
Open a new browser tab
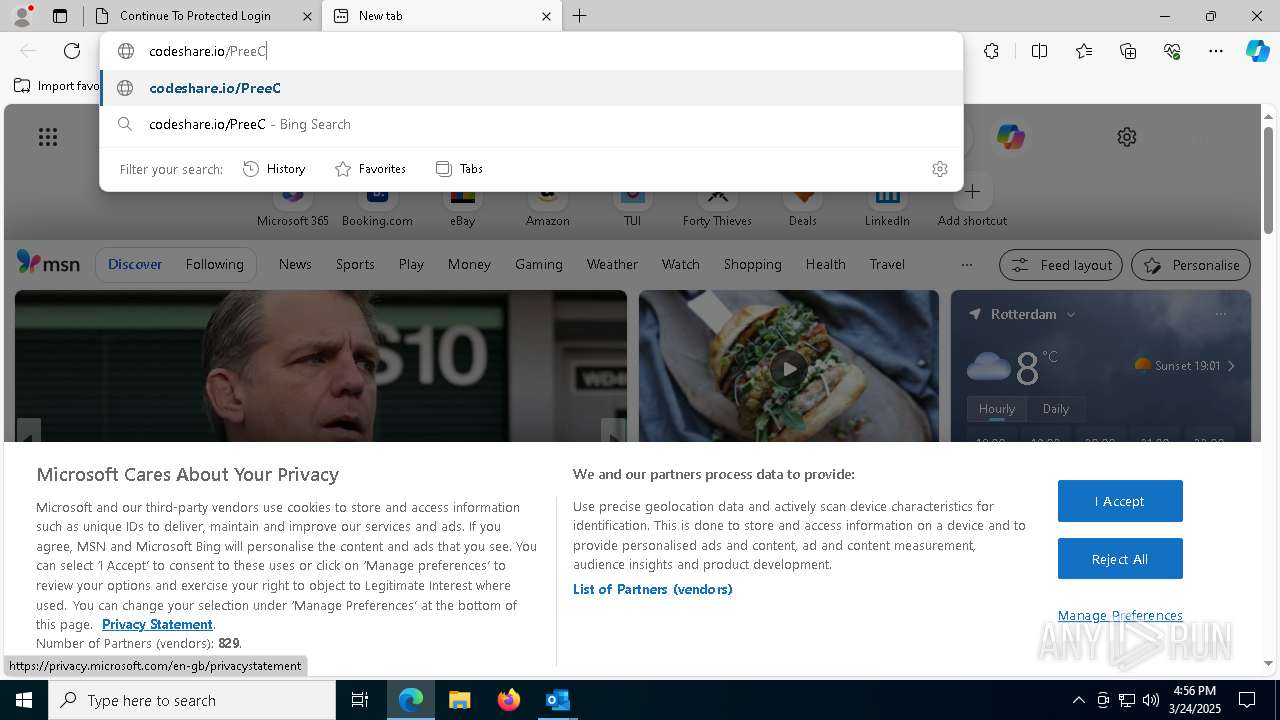click(579, 16)
